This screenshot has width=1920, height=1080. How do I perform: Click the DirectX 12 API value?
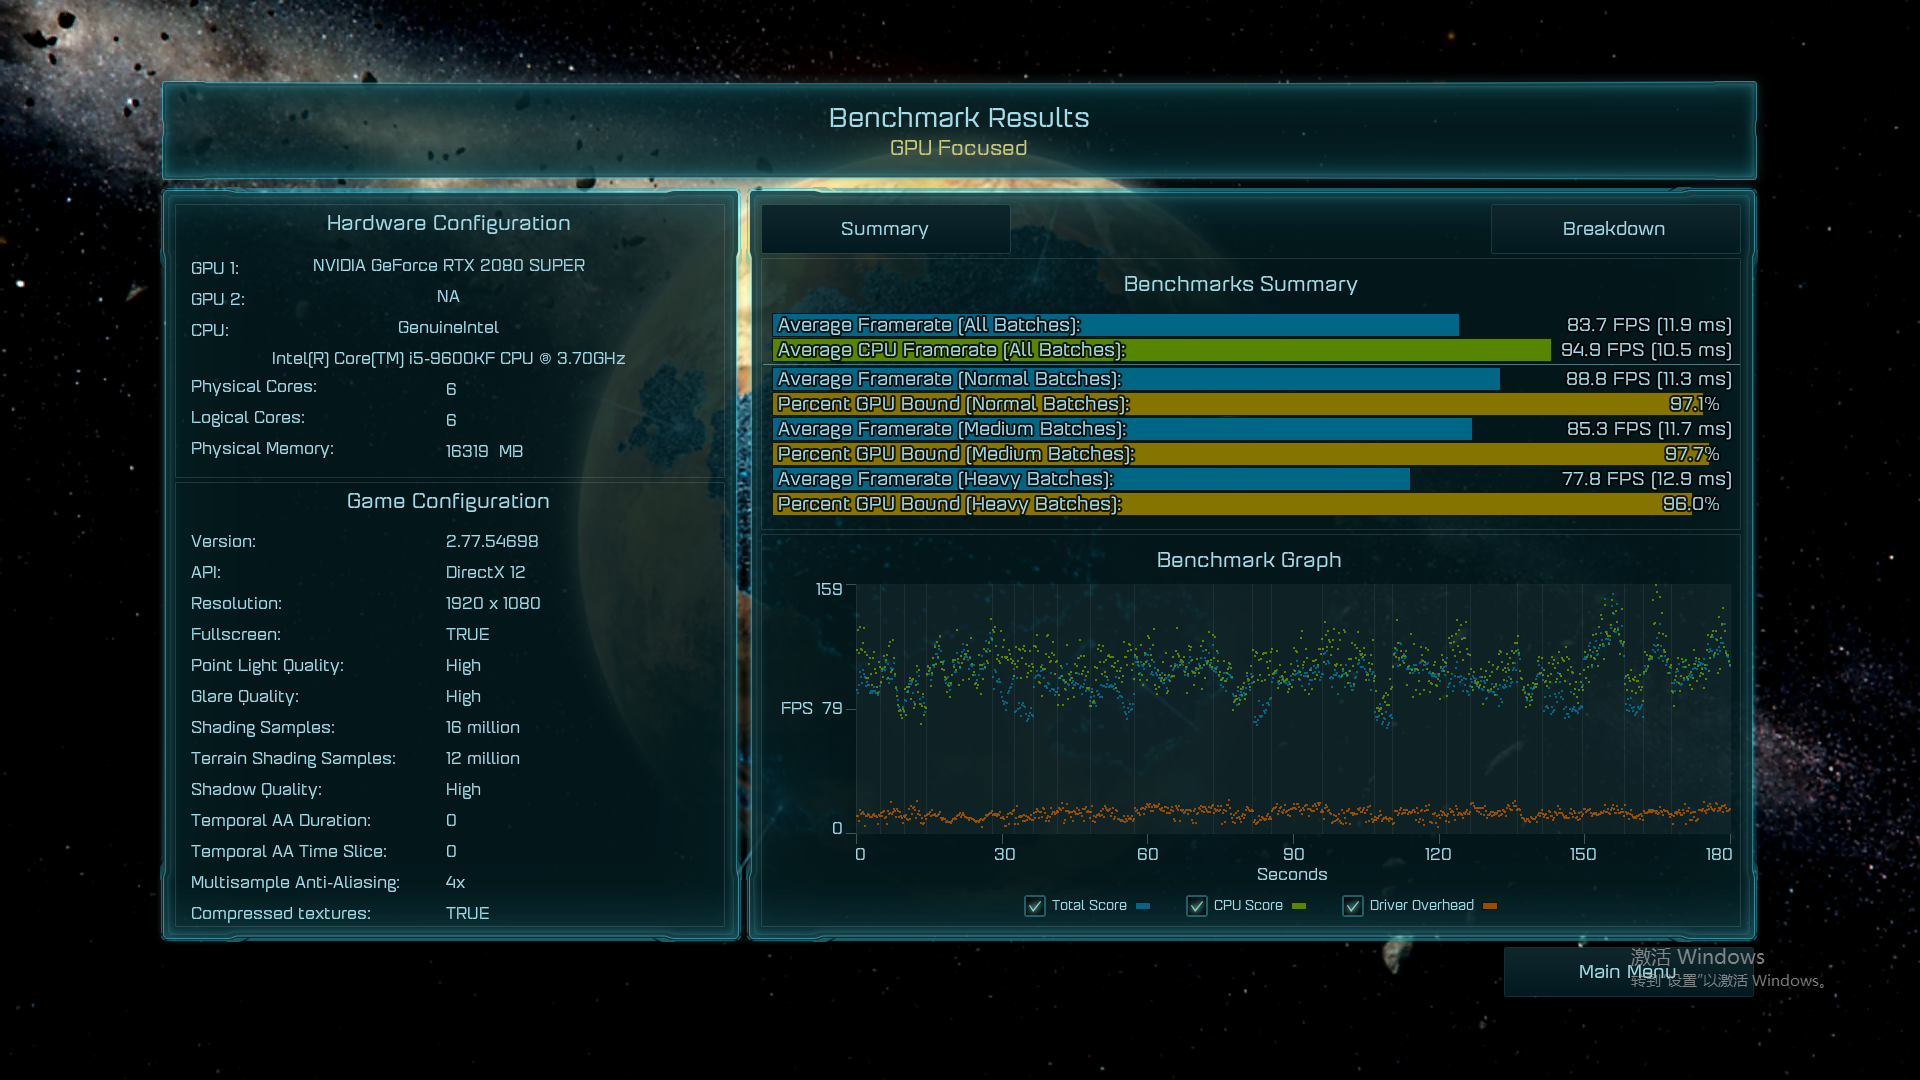point(485,572)
